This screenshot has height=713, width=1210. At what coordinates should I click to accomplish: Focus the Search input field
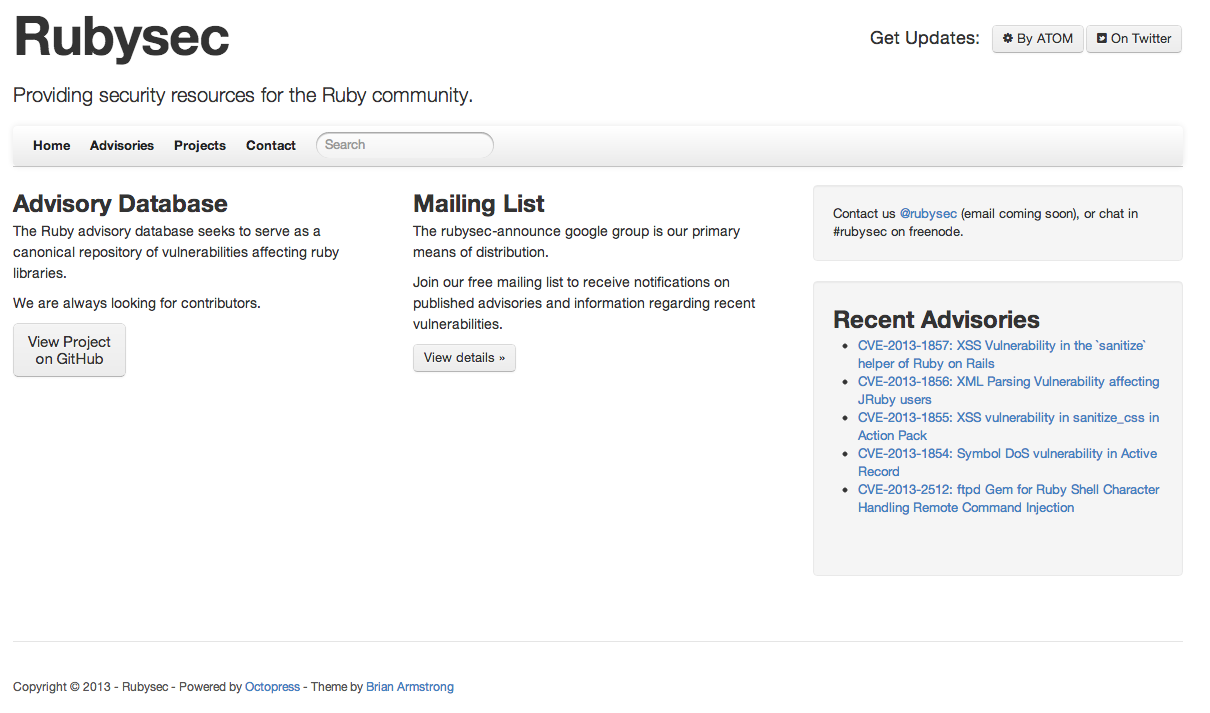405,145
